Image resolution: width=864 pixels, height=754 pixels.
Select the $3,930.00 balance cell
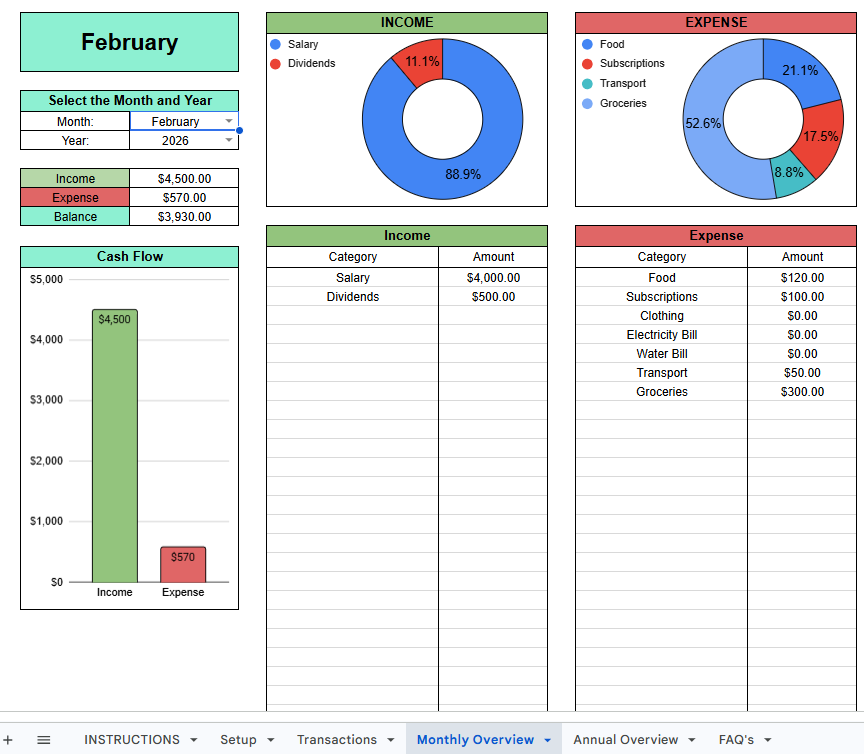point(184,217)
